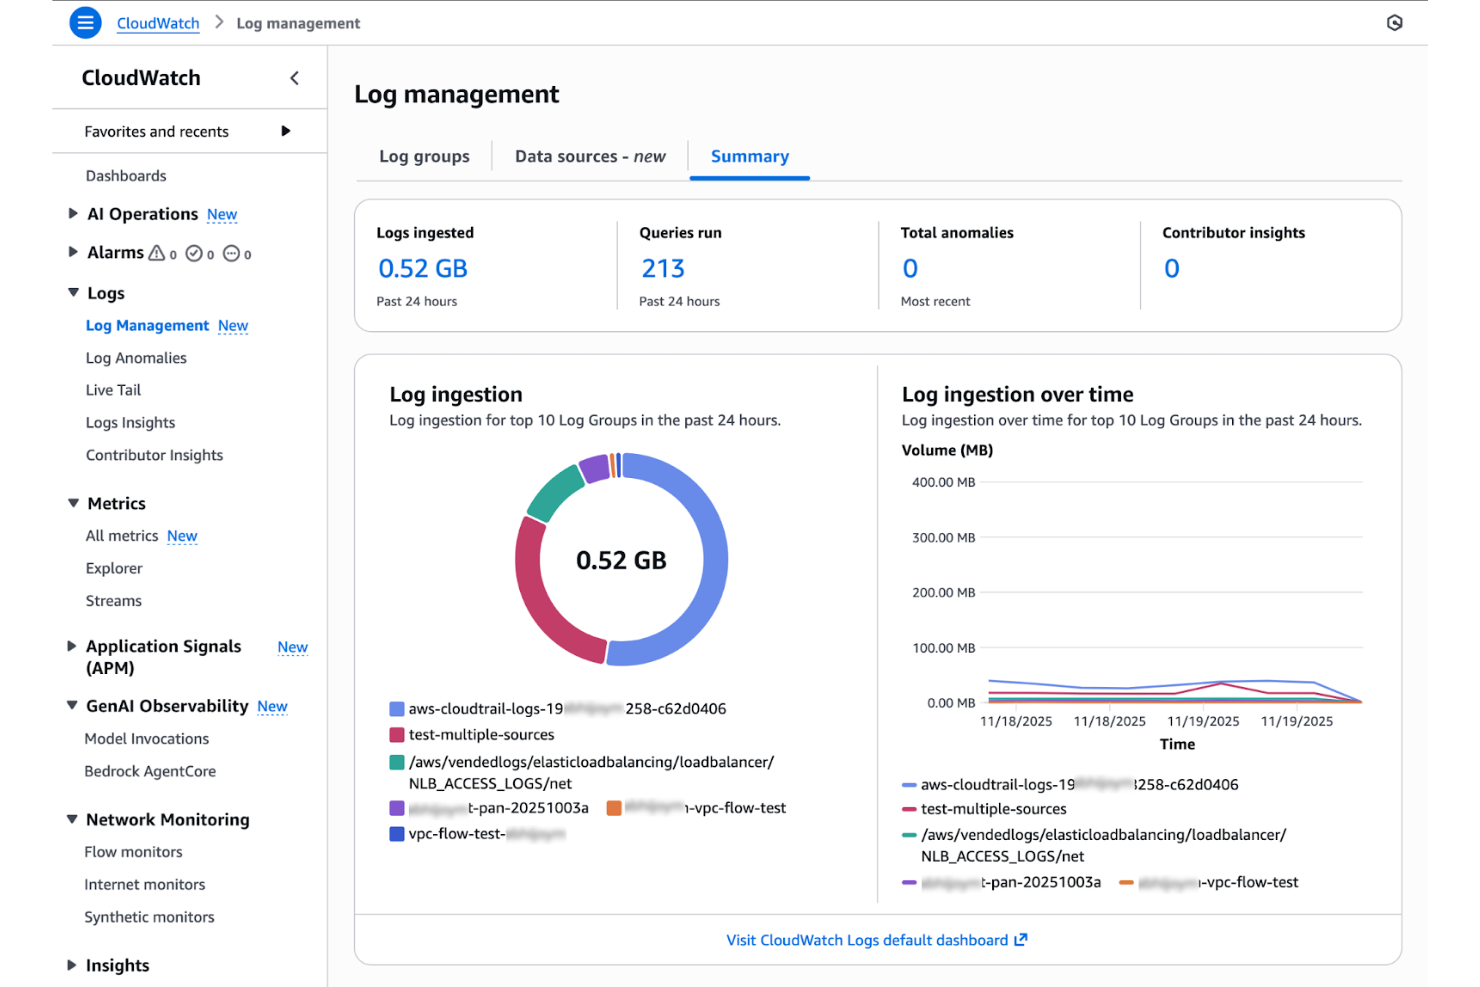Switch to the Log groups tab
This screenshot has height=987, width=1480.
(424, 156)
